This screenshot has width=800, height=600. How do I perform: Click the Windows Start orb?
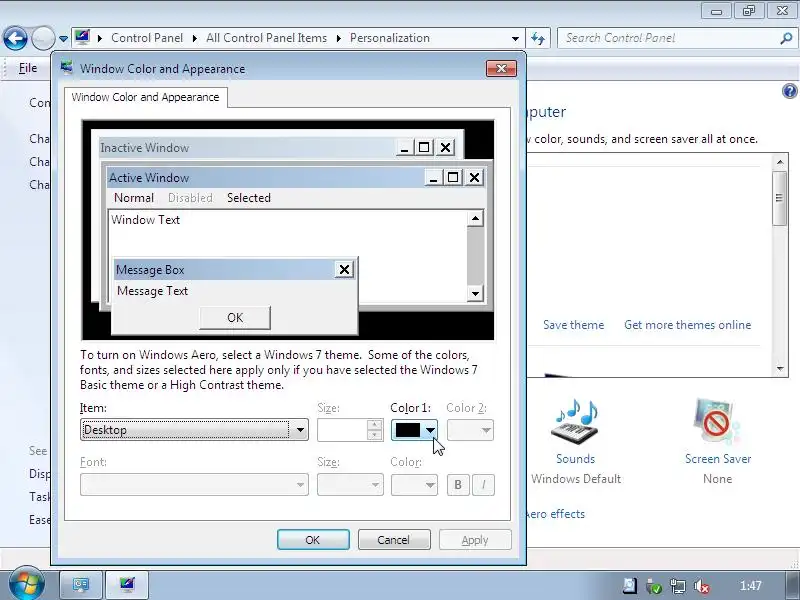tap(26, 583)
